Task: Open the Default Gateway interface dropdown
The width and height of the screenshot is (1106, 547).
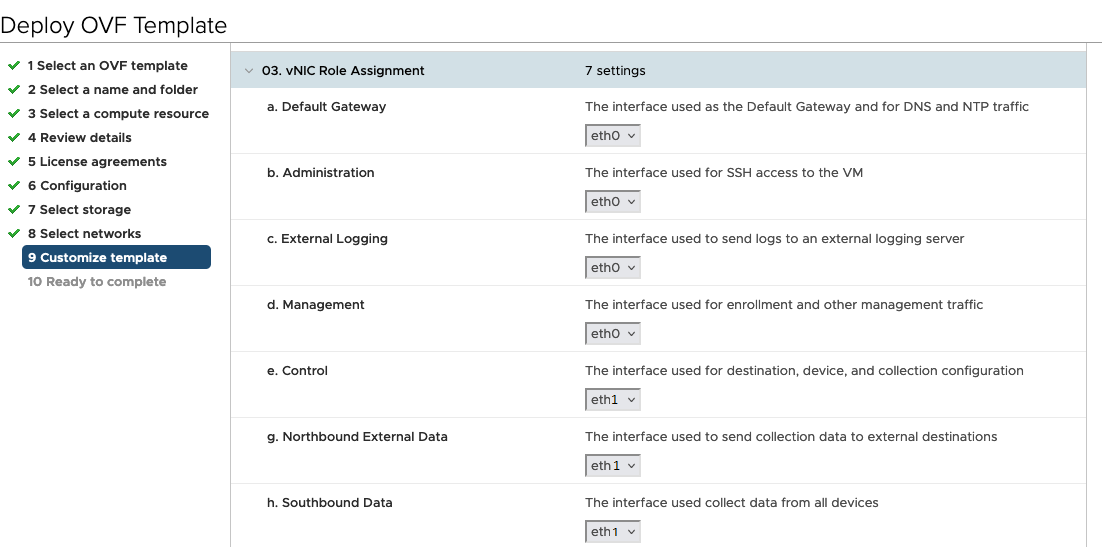Action: (x=612, y=136)
